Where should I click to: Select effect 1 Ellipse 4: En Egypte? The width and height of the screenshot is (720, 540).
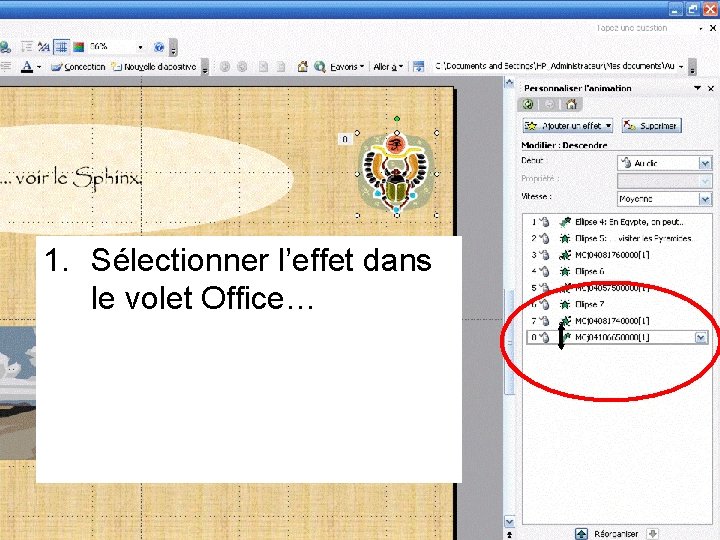pos(618,222)
